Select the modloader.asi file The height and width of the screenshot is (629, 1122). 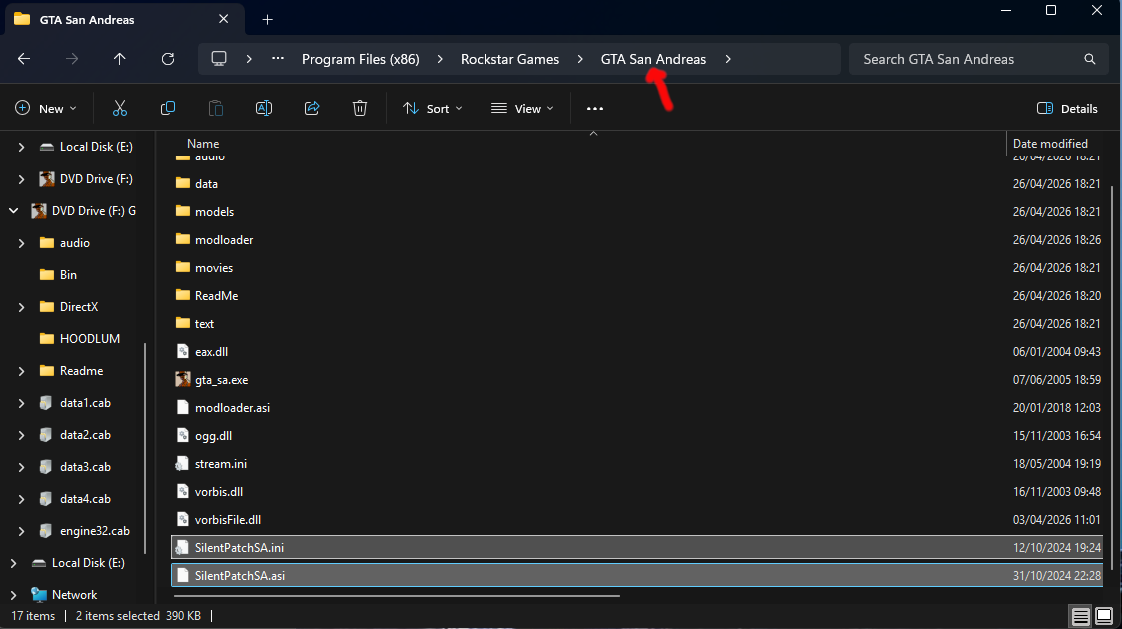point(637,407)
